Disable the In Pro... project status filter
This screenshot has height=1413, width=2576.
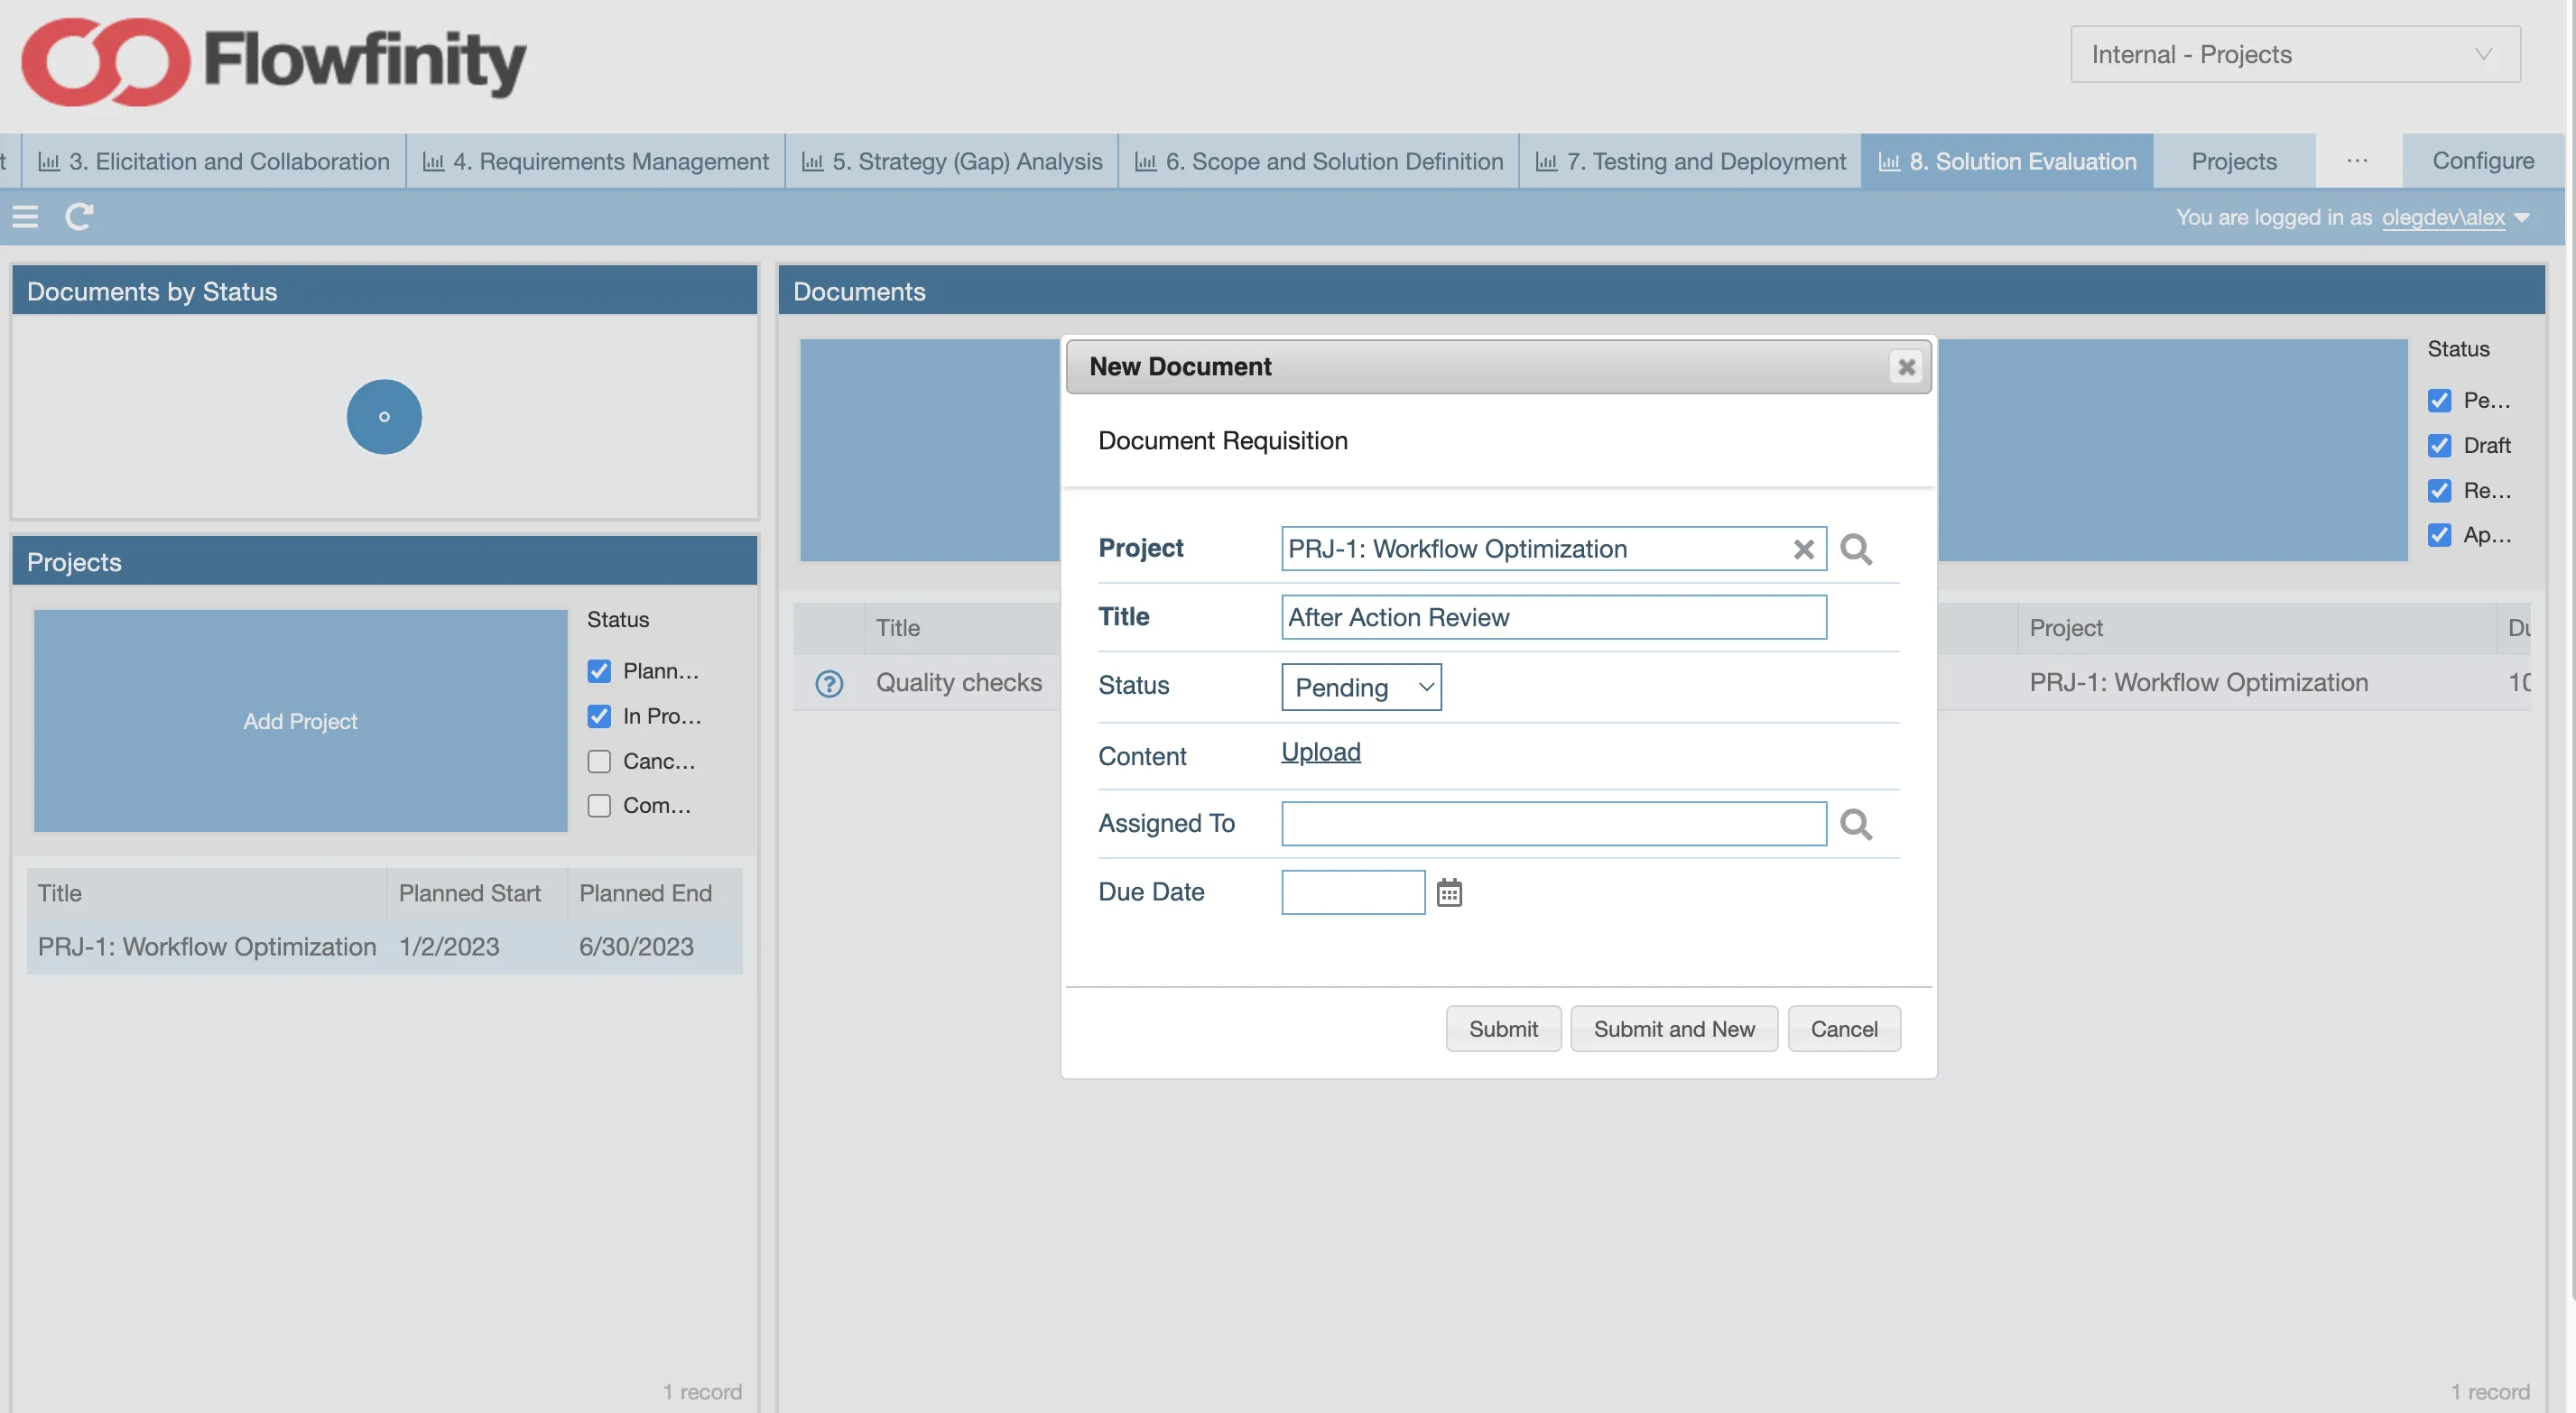(599, 716)
